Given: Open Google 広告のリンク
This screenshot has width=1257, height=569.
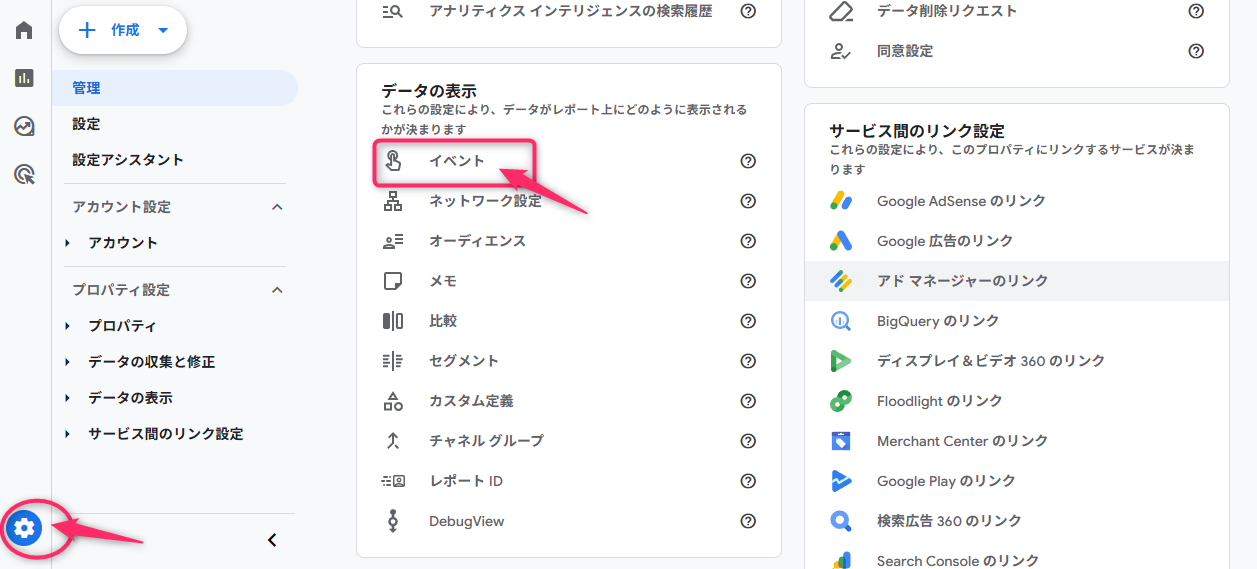Looking at the screenshot, I should click(x=944, y=241).
